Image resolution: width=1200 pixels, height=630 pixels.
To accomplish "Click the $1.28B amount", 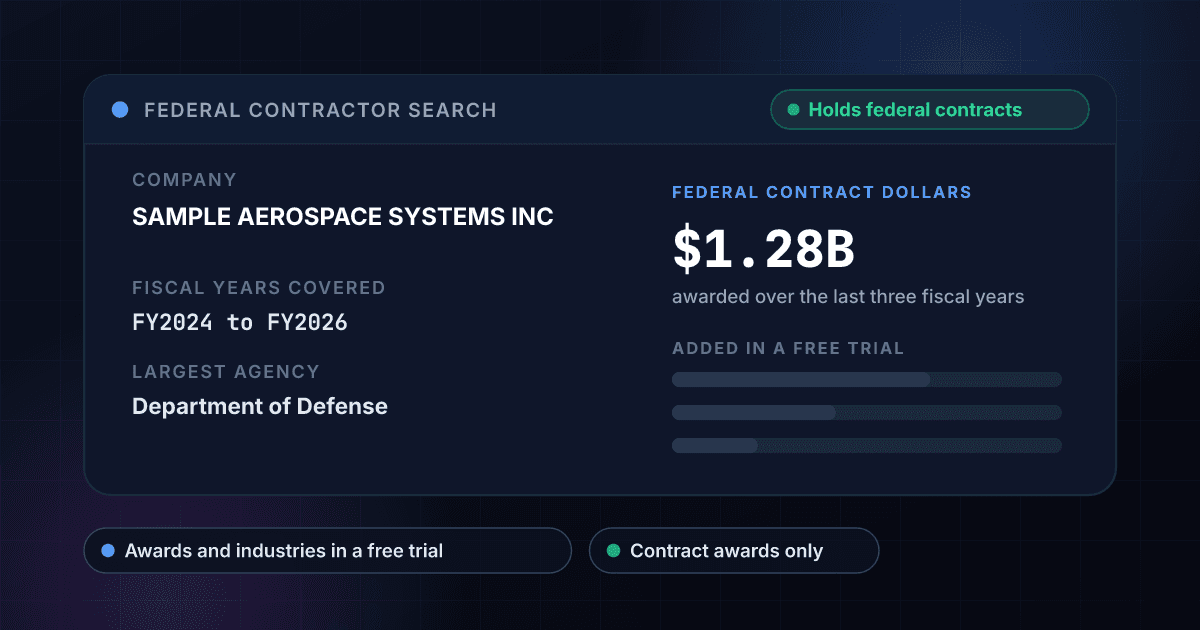I will click(763, 251).
